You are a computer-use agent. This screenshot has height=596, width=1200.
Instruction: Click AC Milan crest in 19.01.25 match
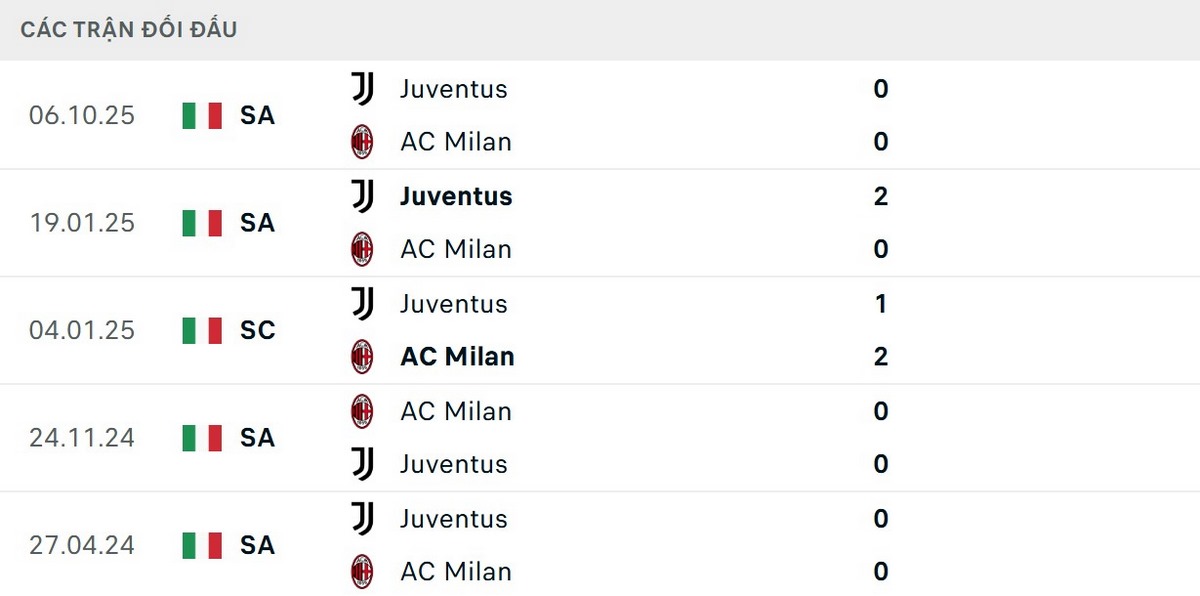pos(362,249)
